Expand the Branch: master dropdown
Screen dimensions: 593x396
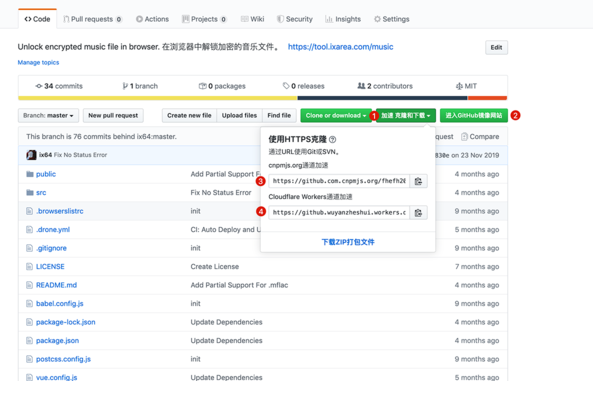(48, 115)
